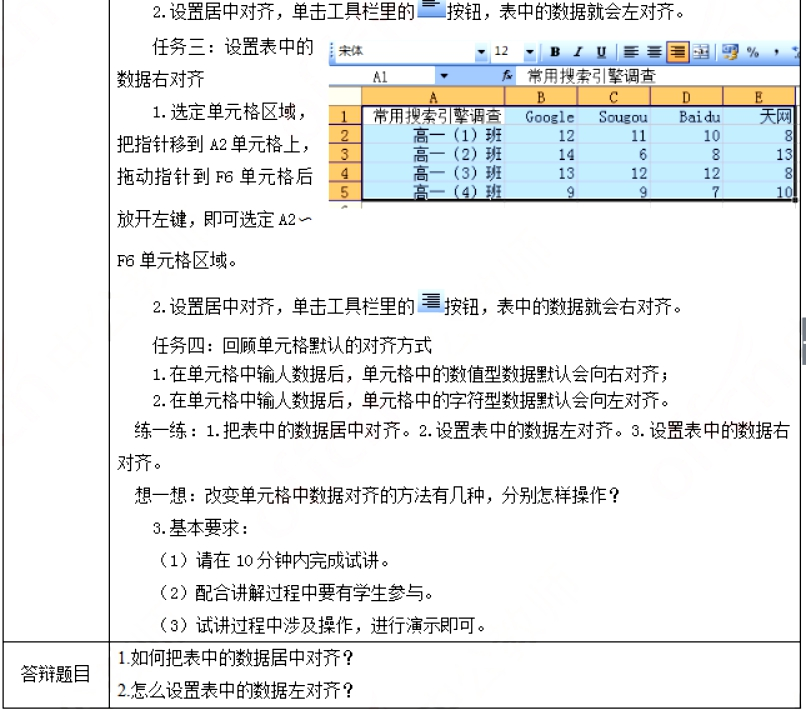Click the select-all corner of the spreadsheet
The image size is (807, 710).
click(345, 97)
